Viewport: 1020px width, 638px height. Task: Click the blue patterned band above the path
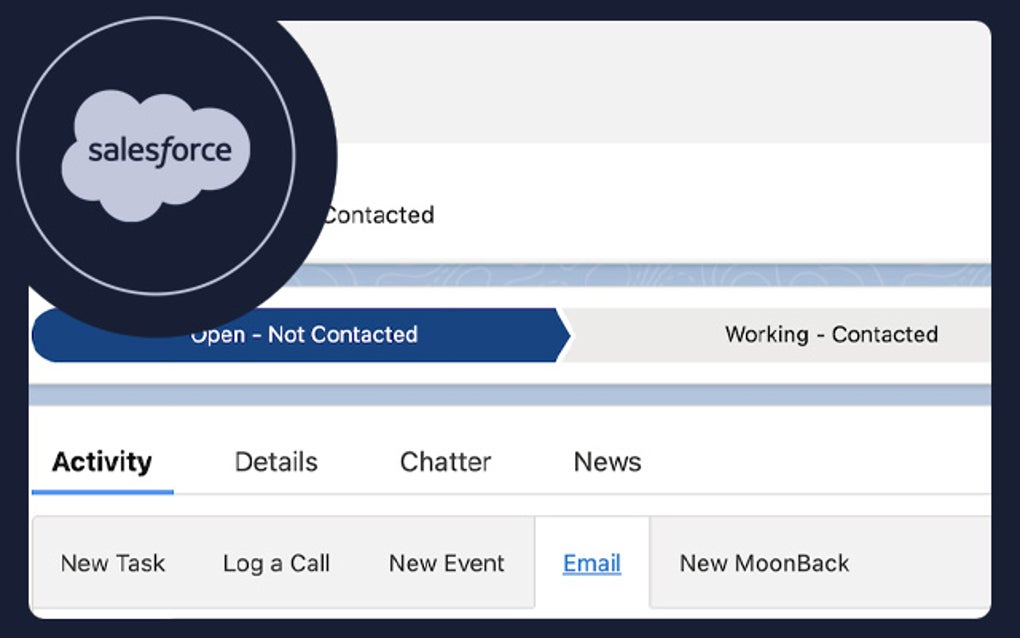[650, 277]
